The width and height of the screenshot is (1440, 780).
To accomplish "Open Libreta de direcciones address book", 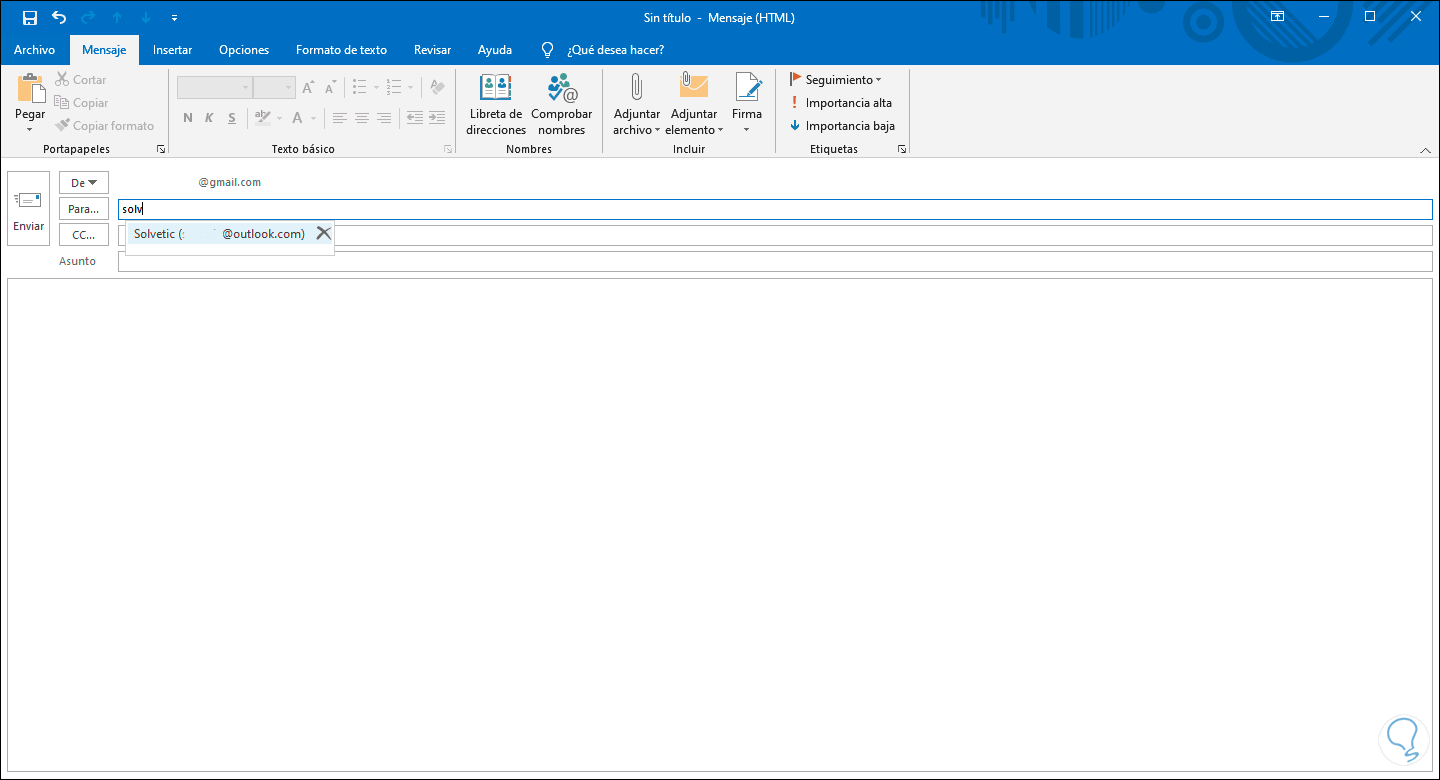I will coord(495,90).
